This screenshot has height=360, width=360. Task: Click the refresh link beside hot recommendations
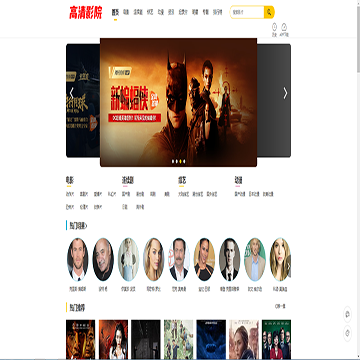(280, 306)
